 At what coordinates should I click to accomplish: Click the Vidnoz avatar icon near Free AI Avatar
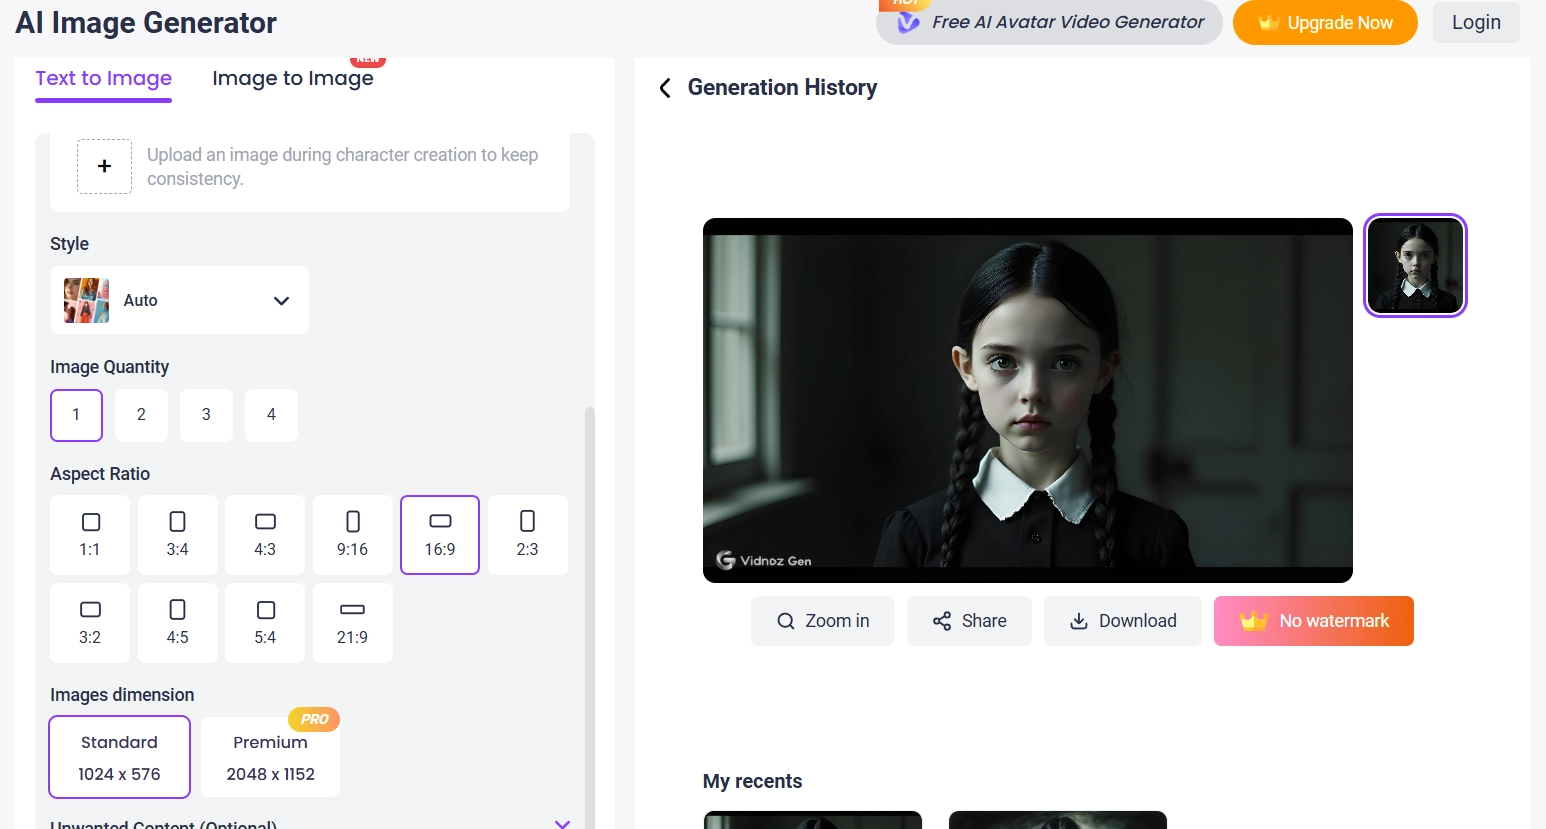point(907,22)
